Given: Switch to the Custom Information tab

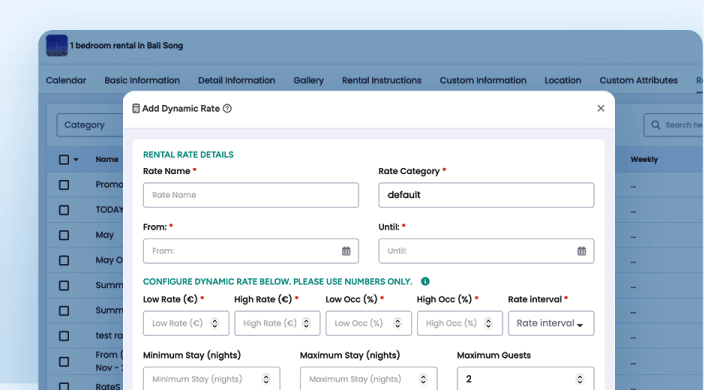Looking at the screenshot, I should 483,80.
